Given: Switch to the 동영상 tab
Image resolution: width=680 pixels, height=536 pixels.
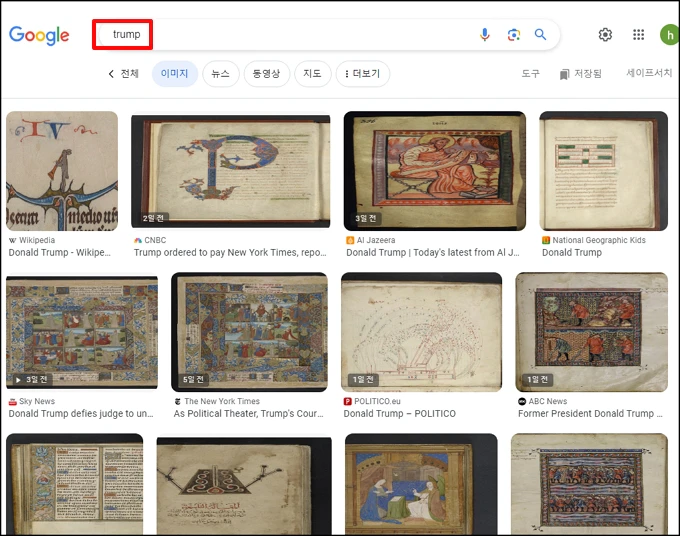Looking at the screenshot, I should [266, 74].
